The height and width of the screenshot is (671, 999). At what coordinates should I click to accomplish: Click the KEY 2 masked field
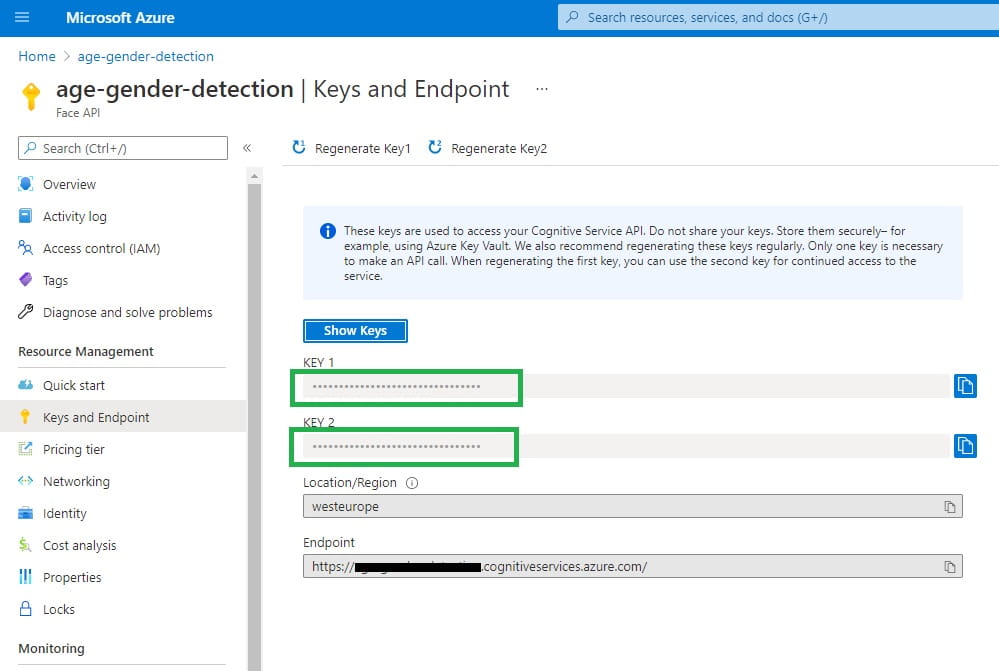click(x=626, y=446)
